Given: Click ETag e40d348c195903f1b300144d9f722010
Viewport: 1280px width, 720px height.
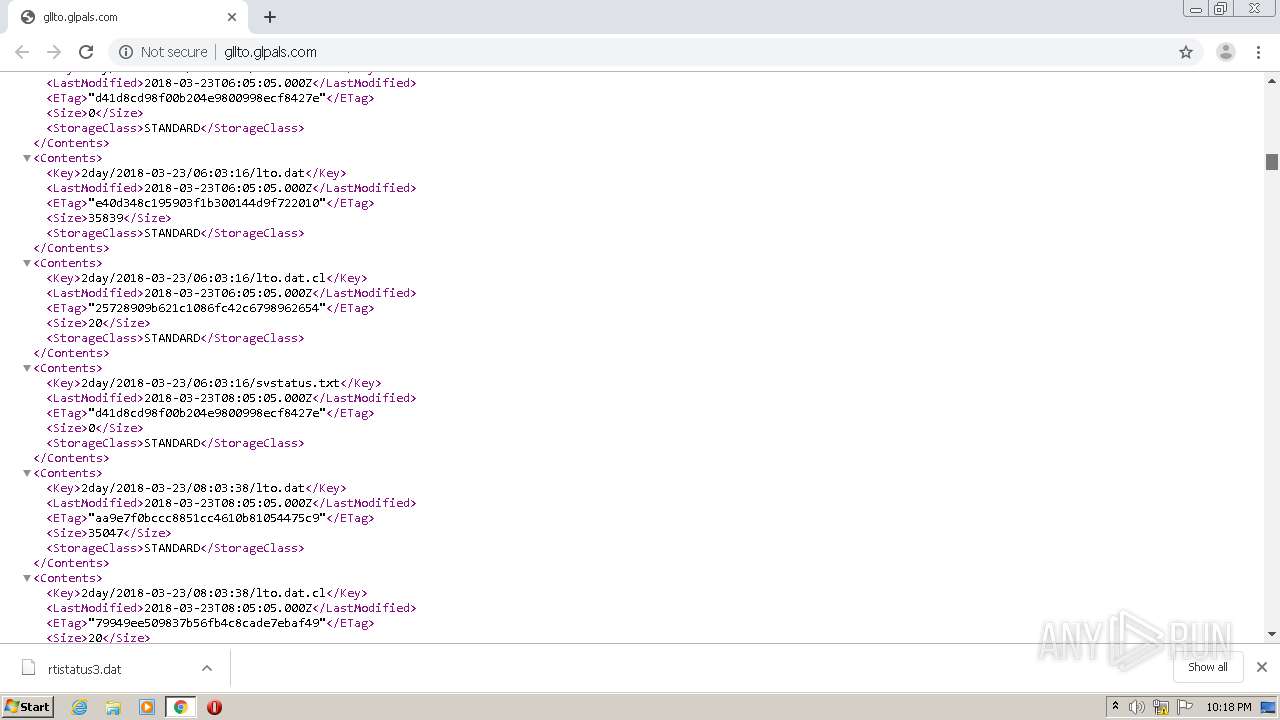Looking at the screenshot, I should pos(207,203).
